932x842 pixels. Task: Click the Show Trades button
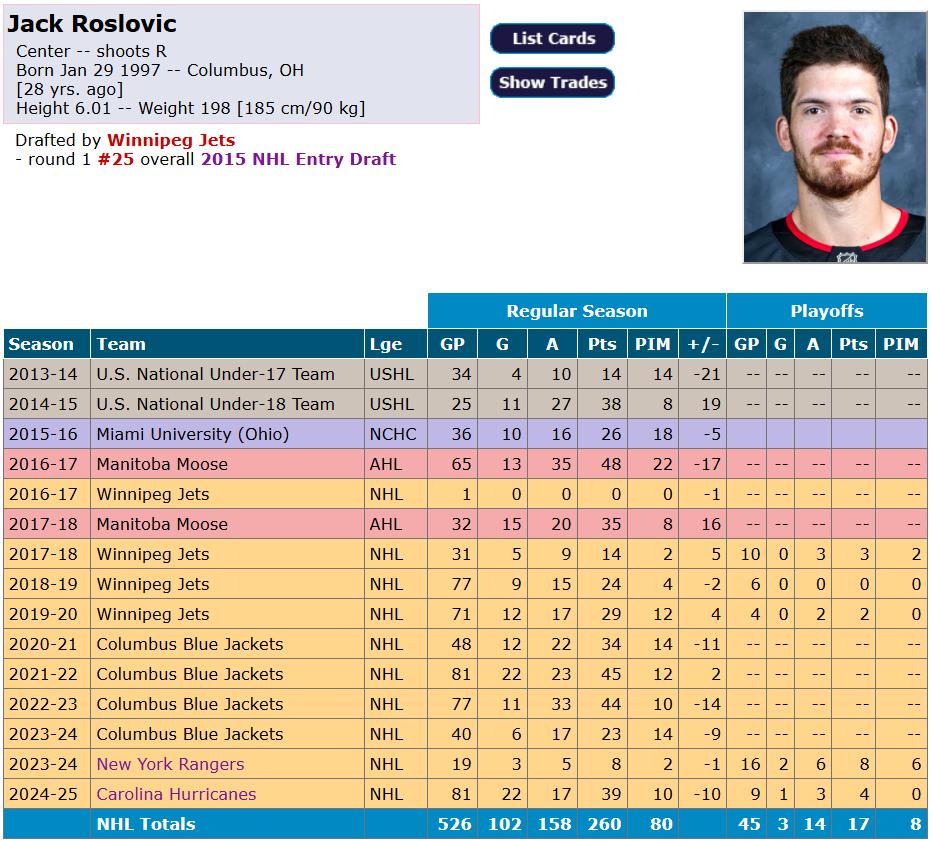tap(552, 83)
